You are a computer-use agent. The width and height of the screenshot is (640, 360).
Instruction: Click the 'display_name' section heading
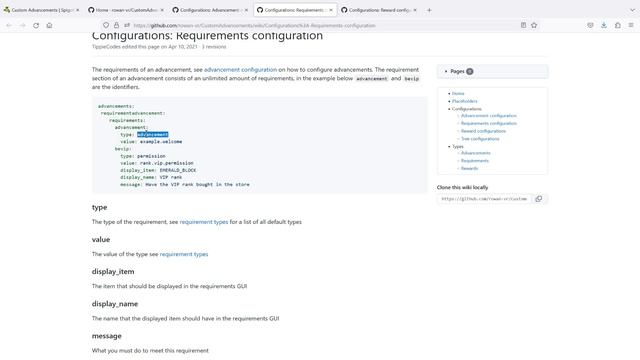point(115,304)
